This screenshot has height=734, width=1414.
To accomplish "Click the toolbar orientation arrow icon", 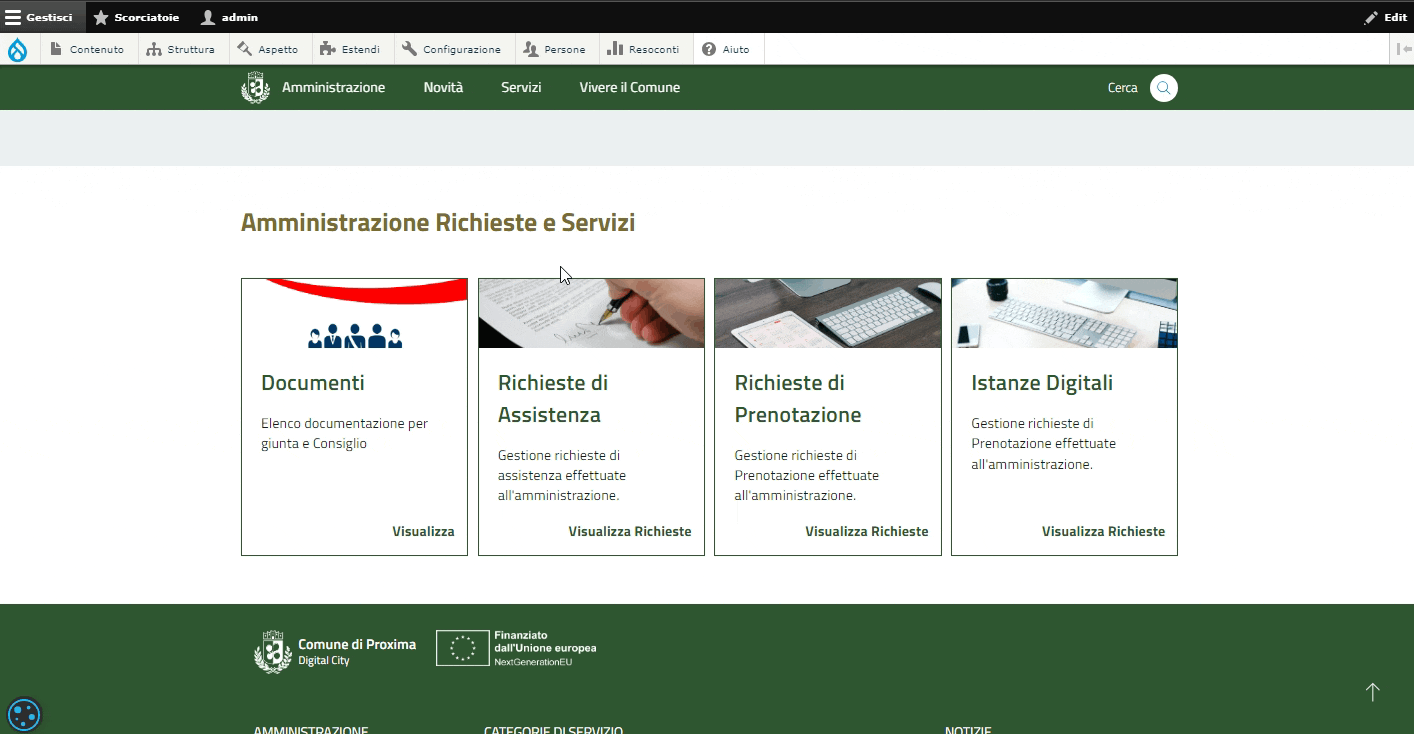I will (1406, 49).
